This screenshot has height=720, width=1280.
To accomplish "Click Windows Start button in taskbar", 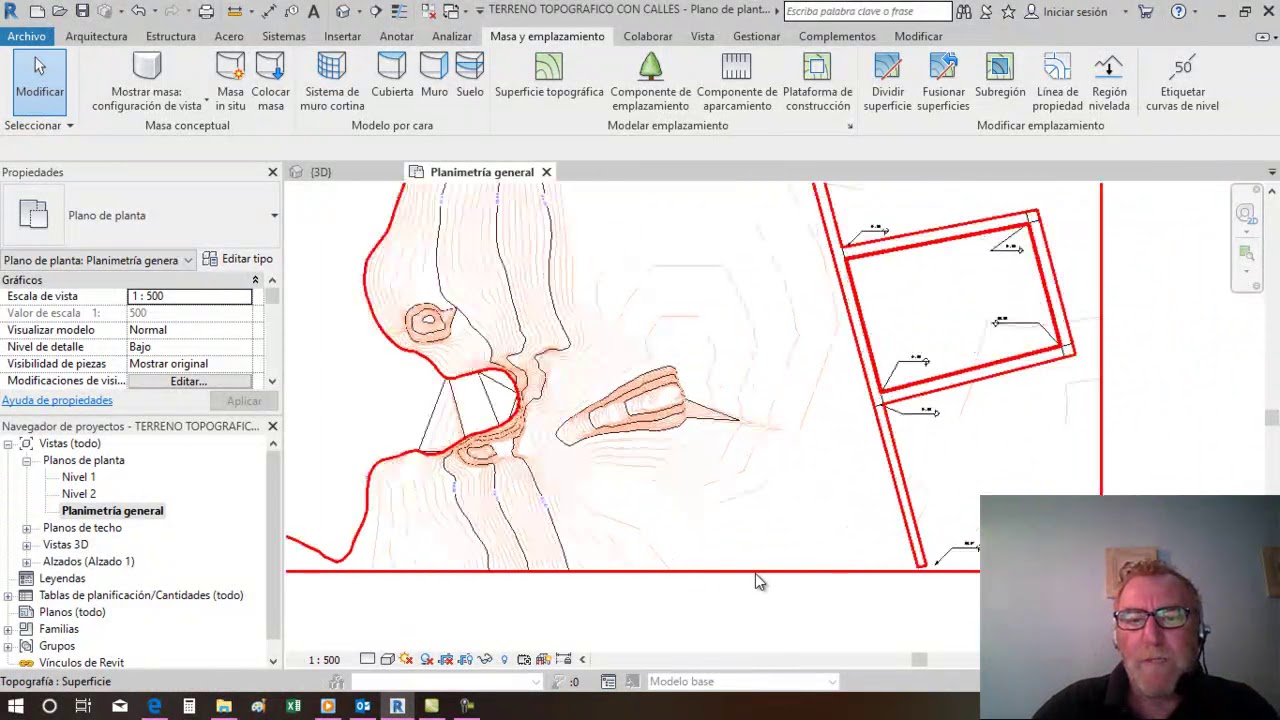I will point(15,706).
